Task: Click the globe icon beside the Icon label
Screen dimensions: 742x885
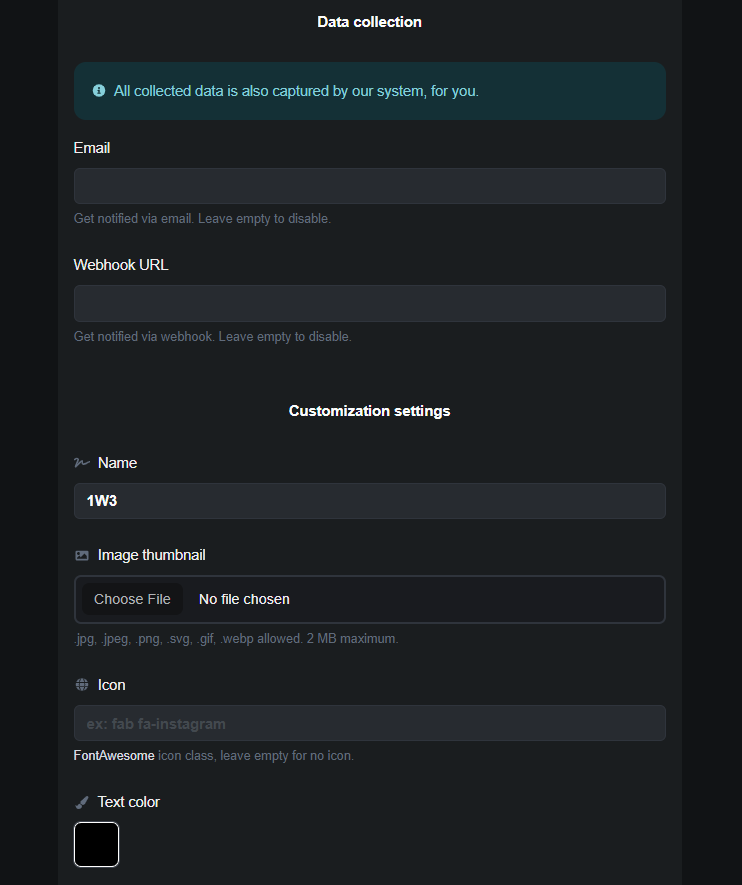Action: pos(82,685)
